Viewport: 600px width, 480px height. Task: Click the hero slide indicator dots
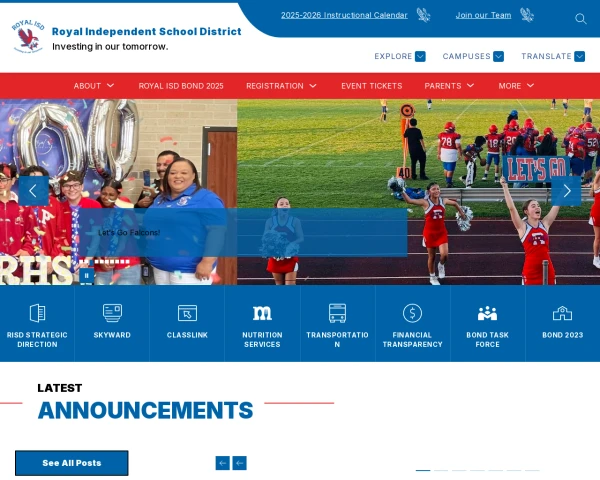point(104,262)
